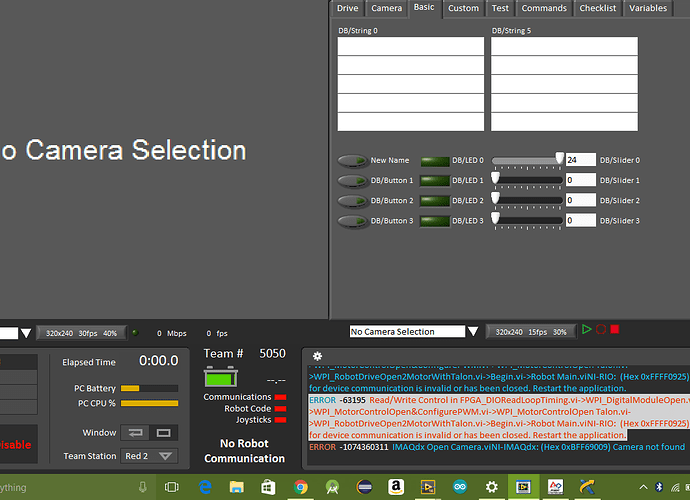Click the DB/Slider 0 track

527,161
